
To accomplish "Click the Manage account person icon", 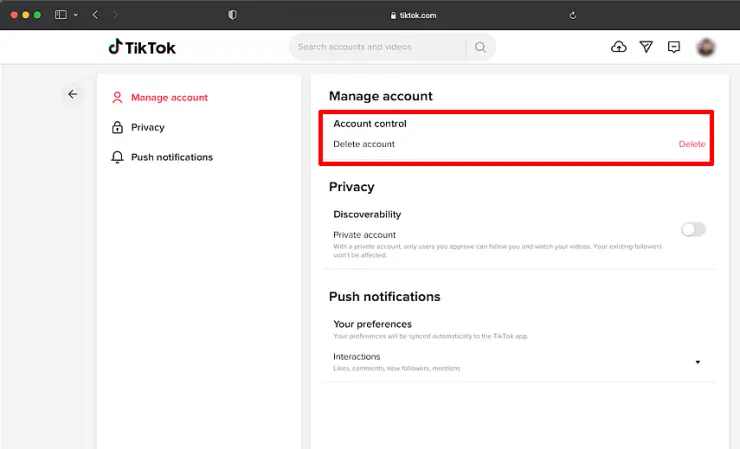I will [x=117, y=97].
